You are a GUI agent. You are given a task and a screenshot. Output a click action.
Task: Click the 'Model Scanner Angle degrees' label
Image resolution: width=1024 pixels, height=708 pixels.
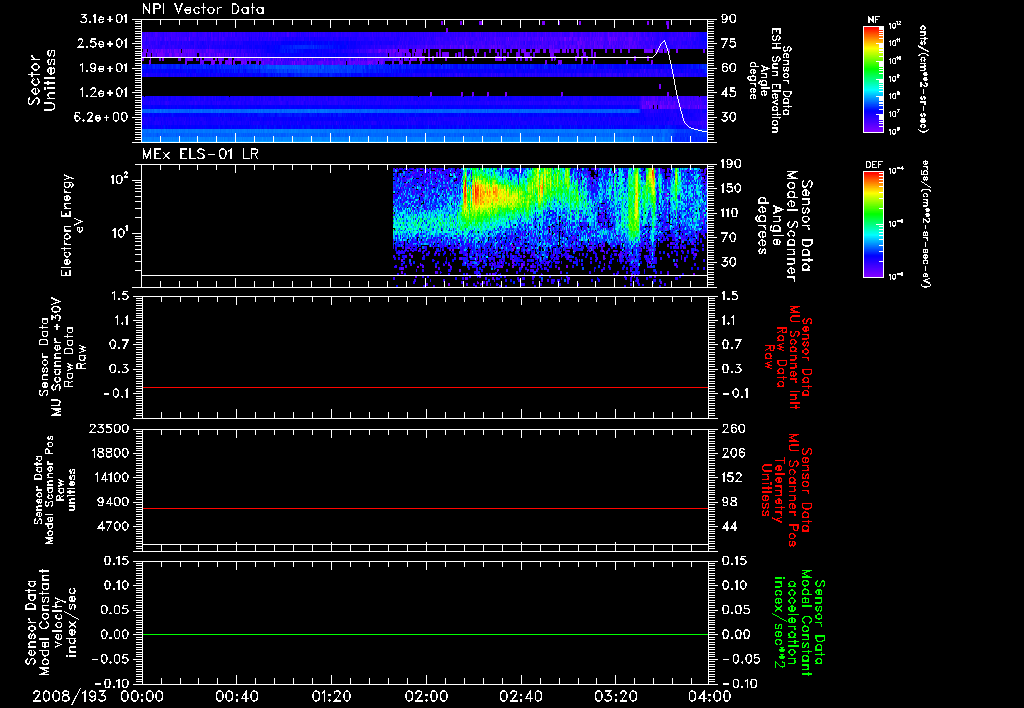(x=784, y=227)
